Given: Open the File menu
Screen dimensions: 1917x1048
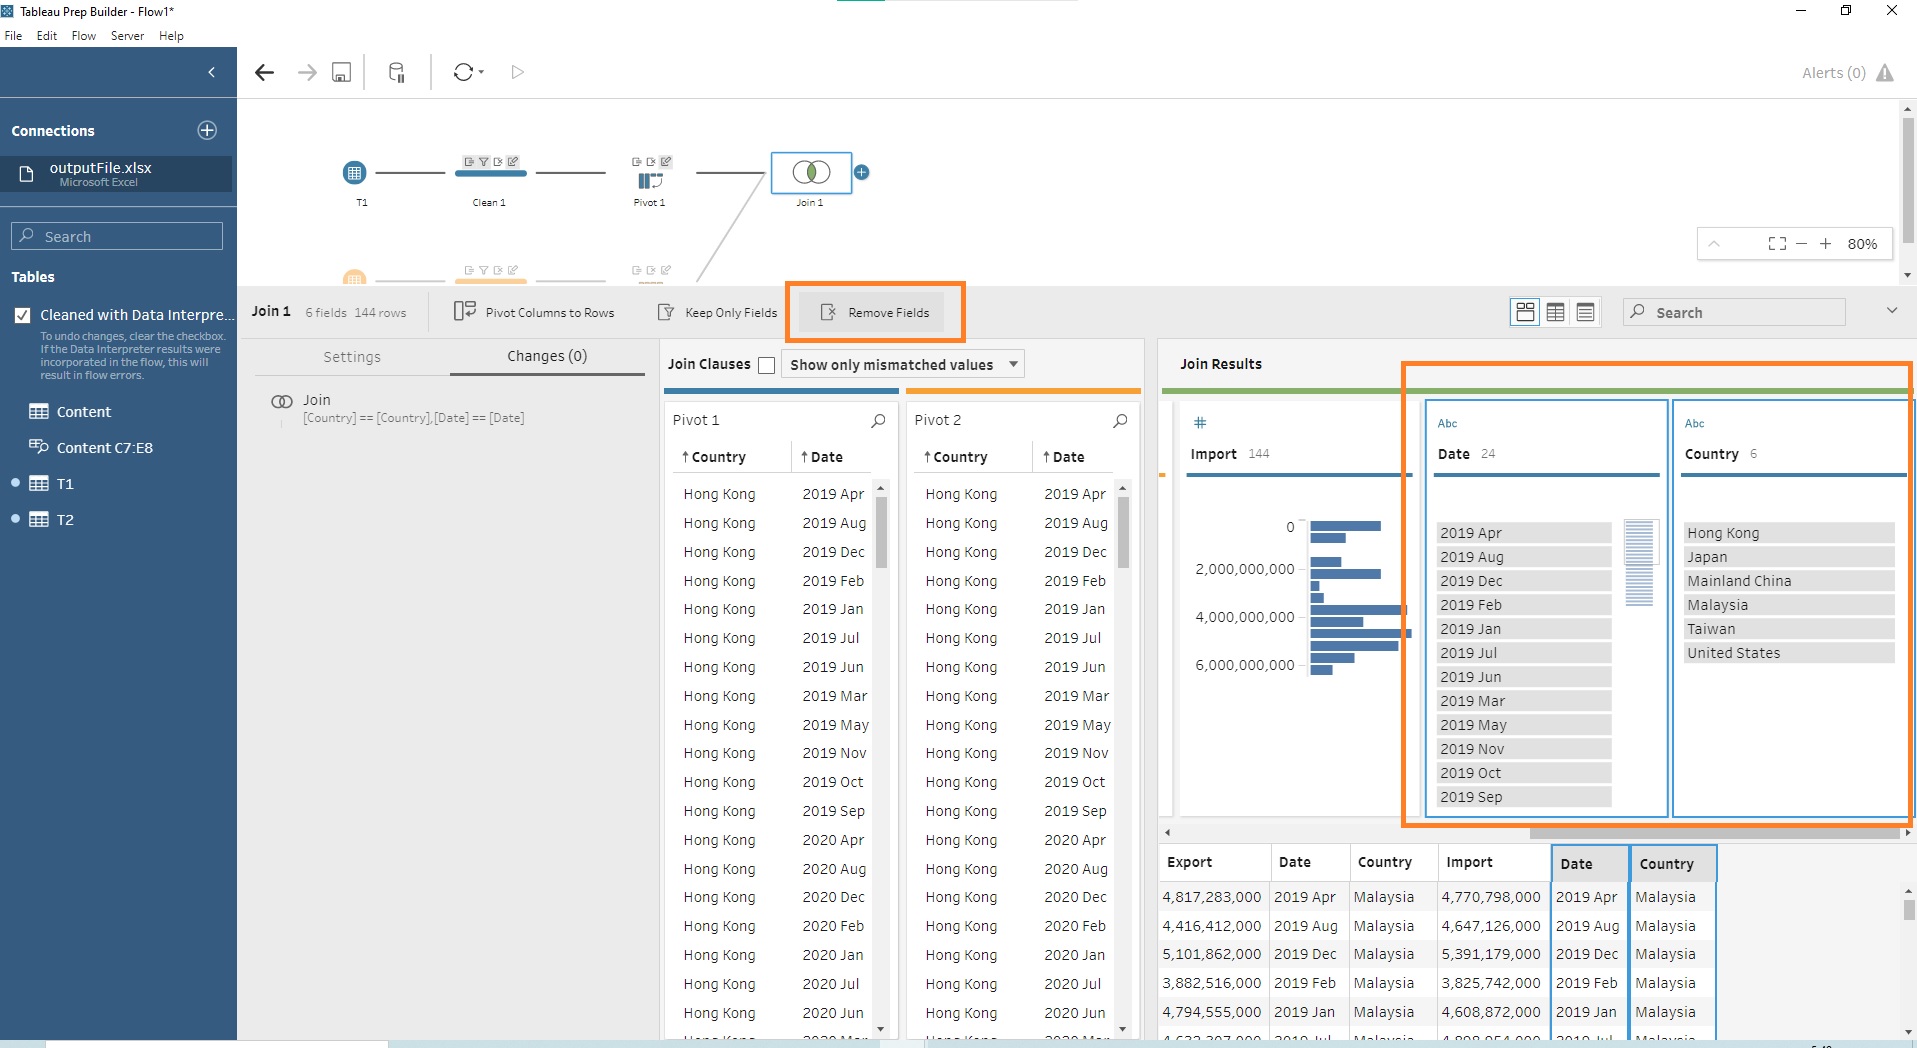Looking at the screenshot, I should coord(13,36).
